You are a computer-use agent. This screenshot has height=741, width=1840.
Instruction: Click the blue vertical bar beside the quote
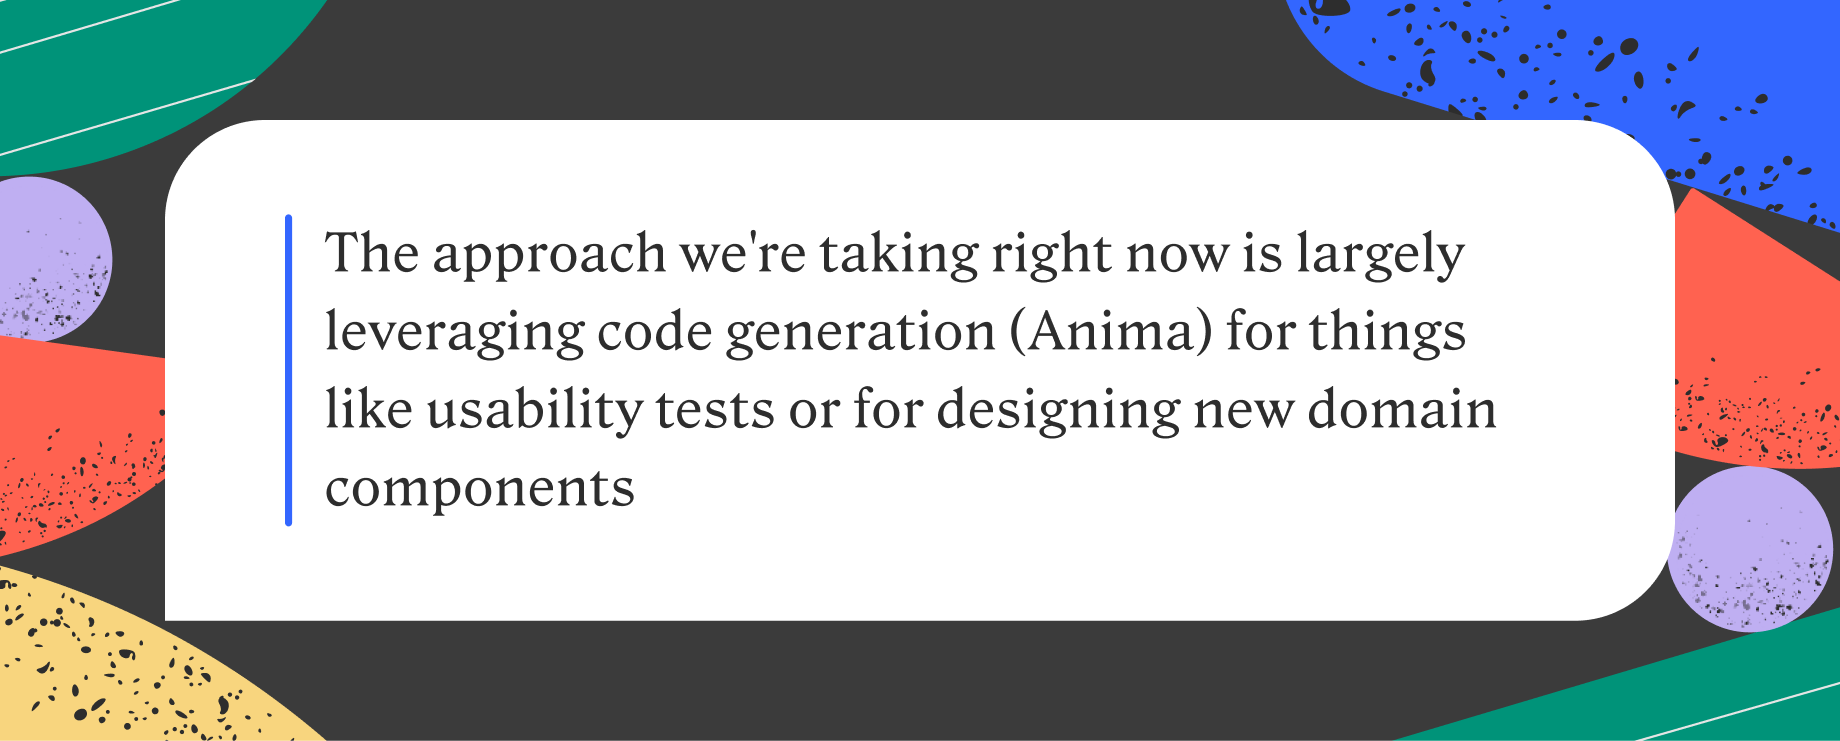click(288, 370)
